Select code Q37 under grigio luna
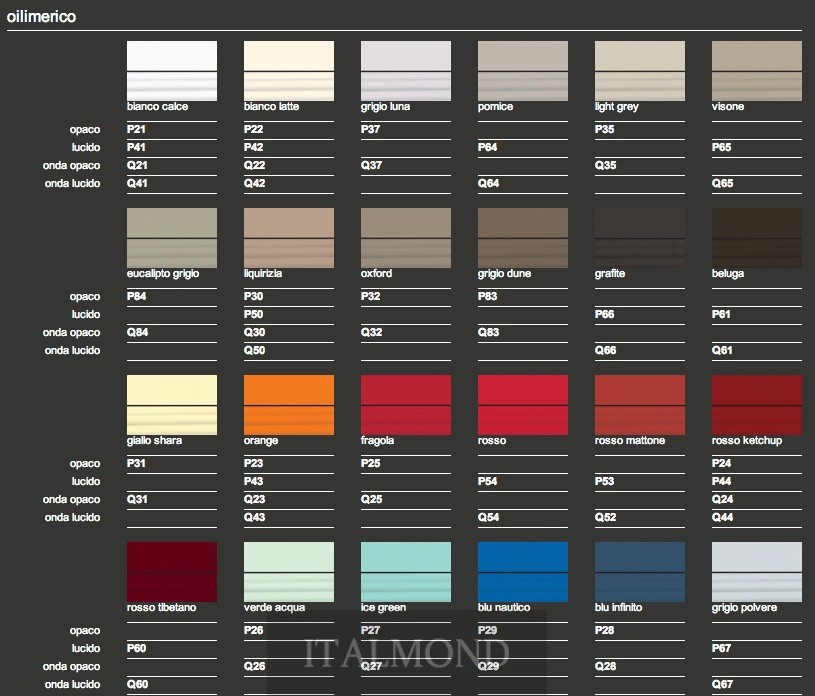This screenshot has height=696, width=815. (372, 165)
